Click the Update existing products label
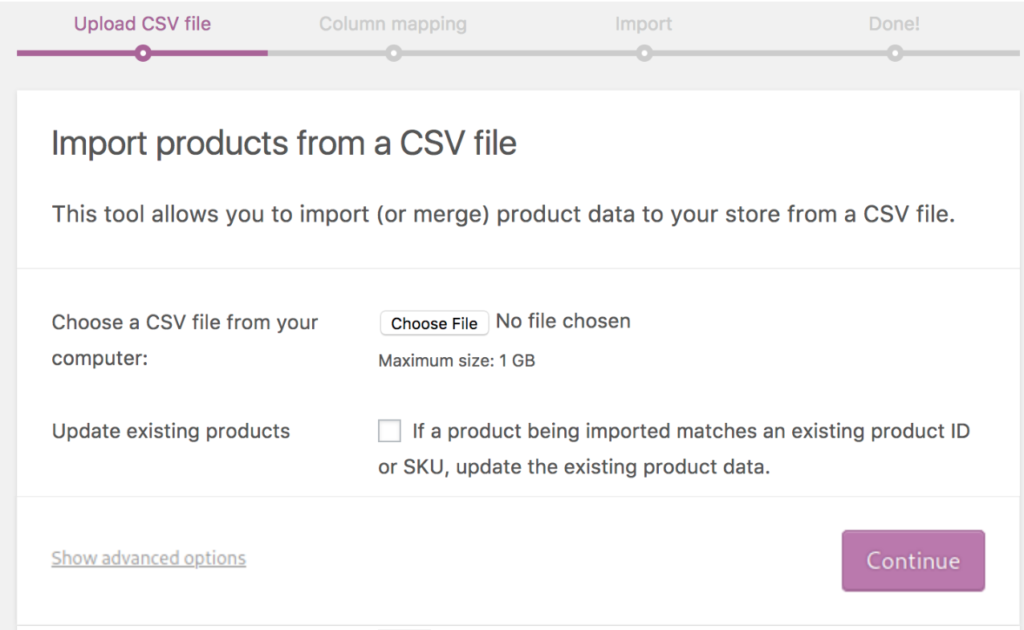 tap(170, 431)
